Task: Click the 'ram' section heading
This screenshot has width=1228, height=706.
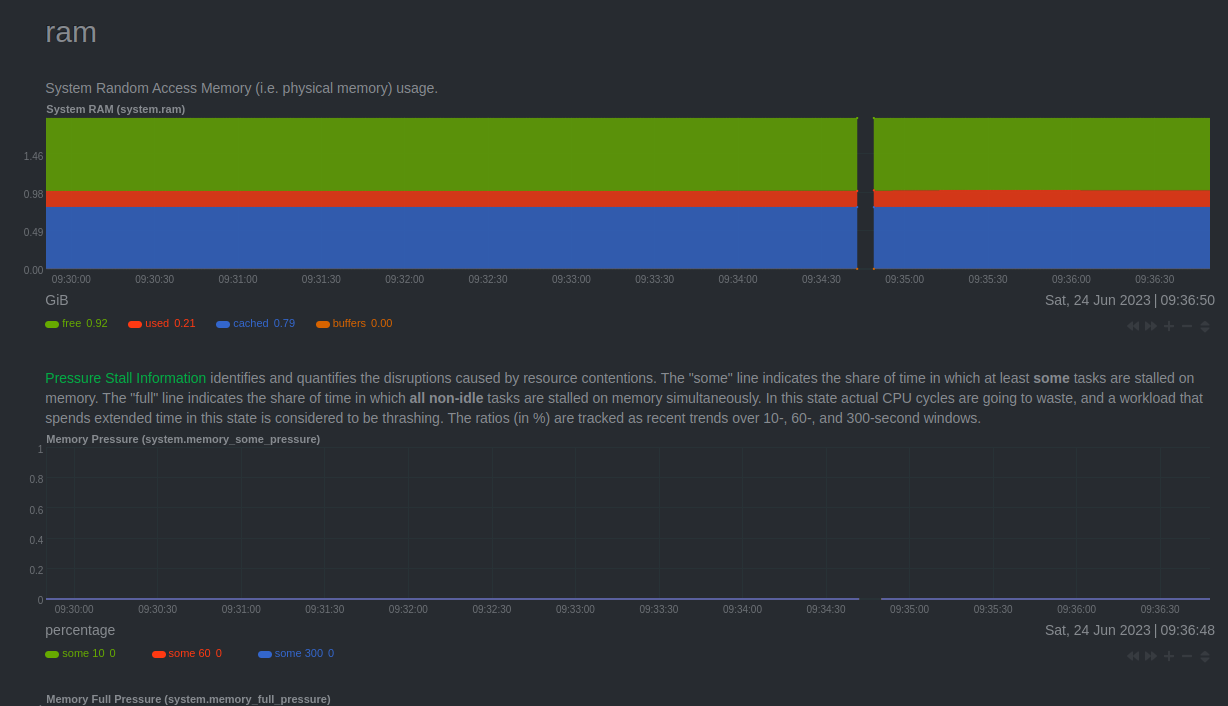Action: point(71,32)
